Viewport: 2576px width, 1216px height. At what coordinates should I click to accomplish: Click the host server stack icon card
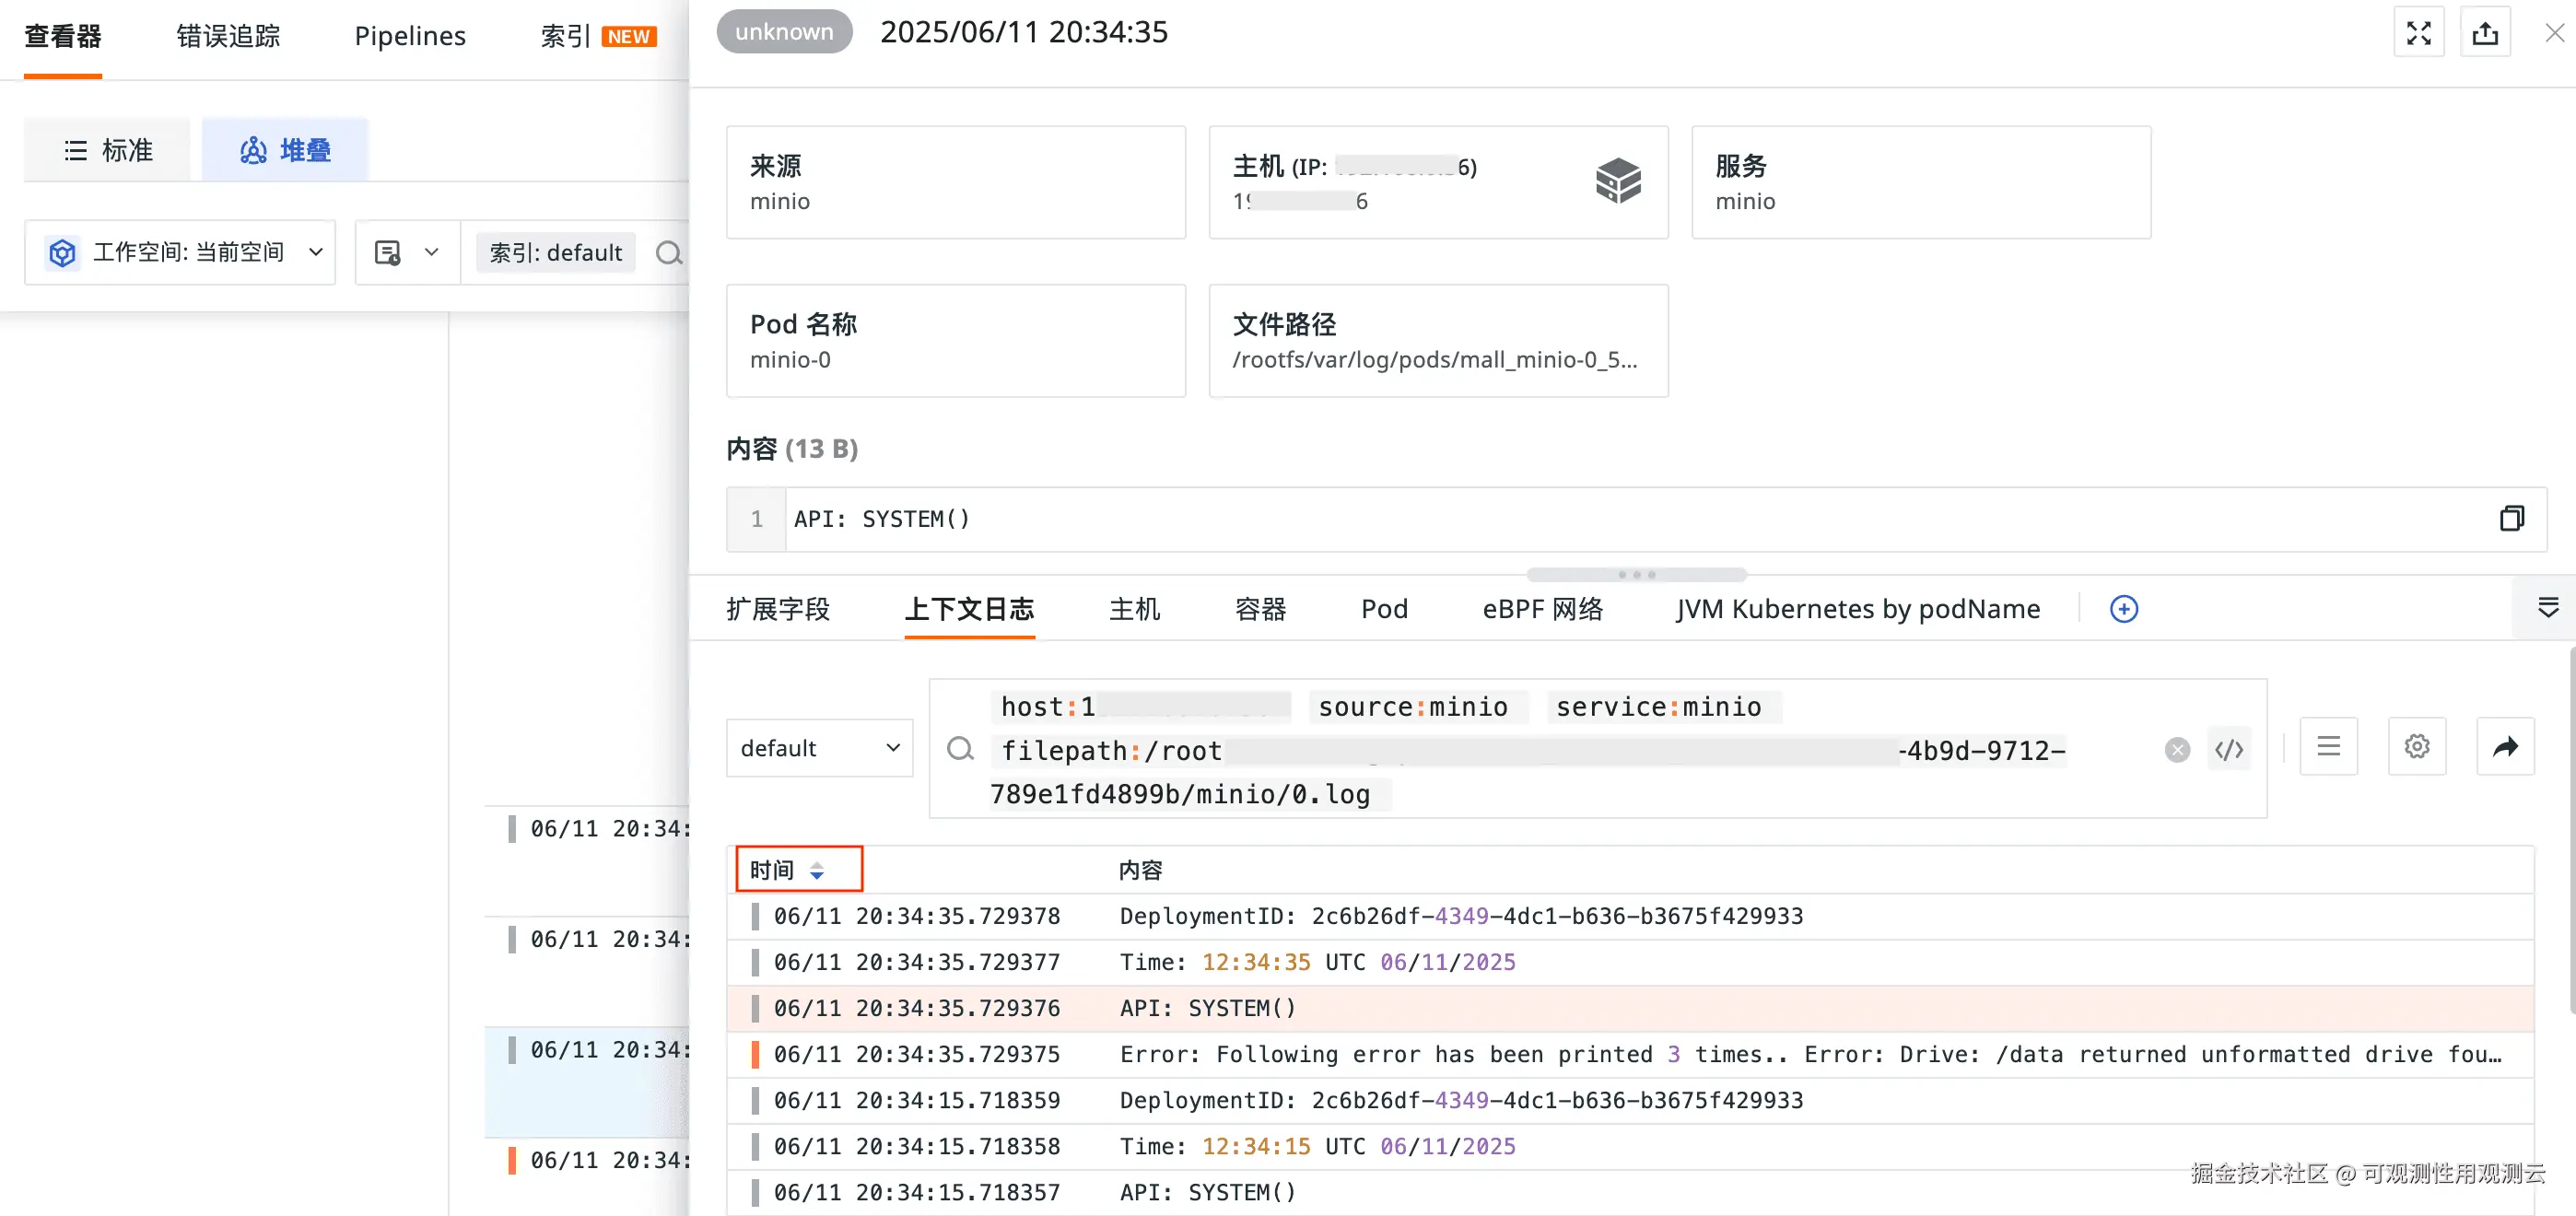point(1617,181)
